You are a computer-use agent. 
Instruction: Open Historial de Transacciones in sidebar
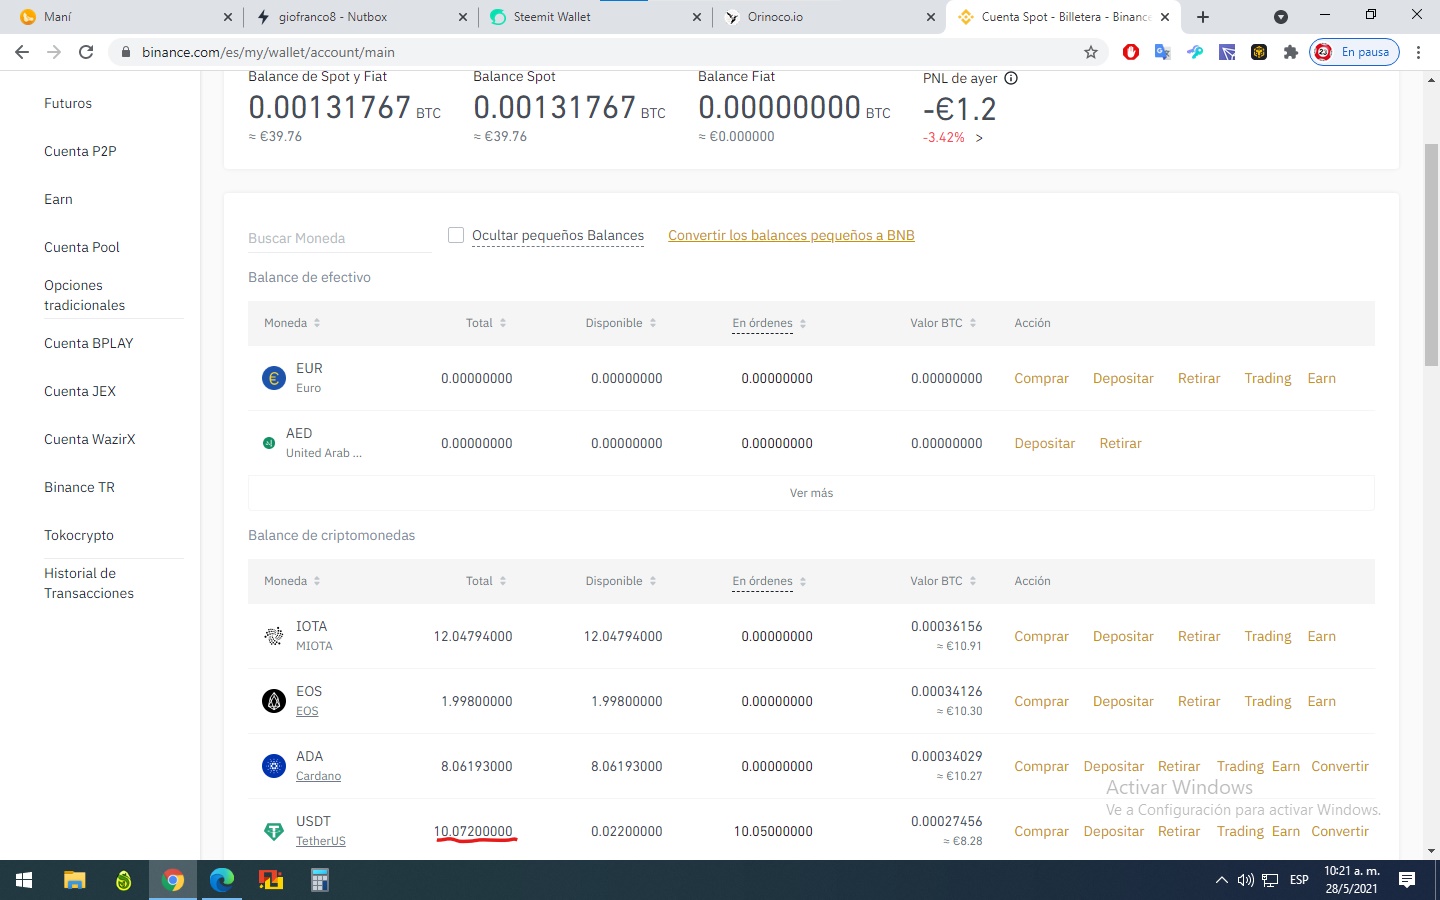point(89,583)
